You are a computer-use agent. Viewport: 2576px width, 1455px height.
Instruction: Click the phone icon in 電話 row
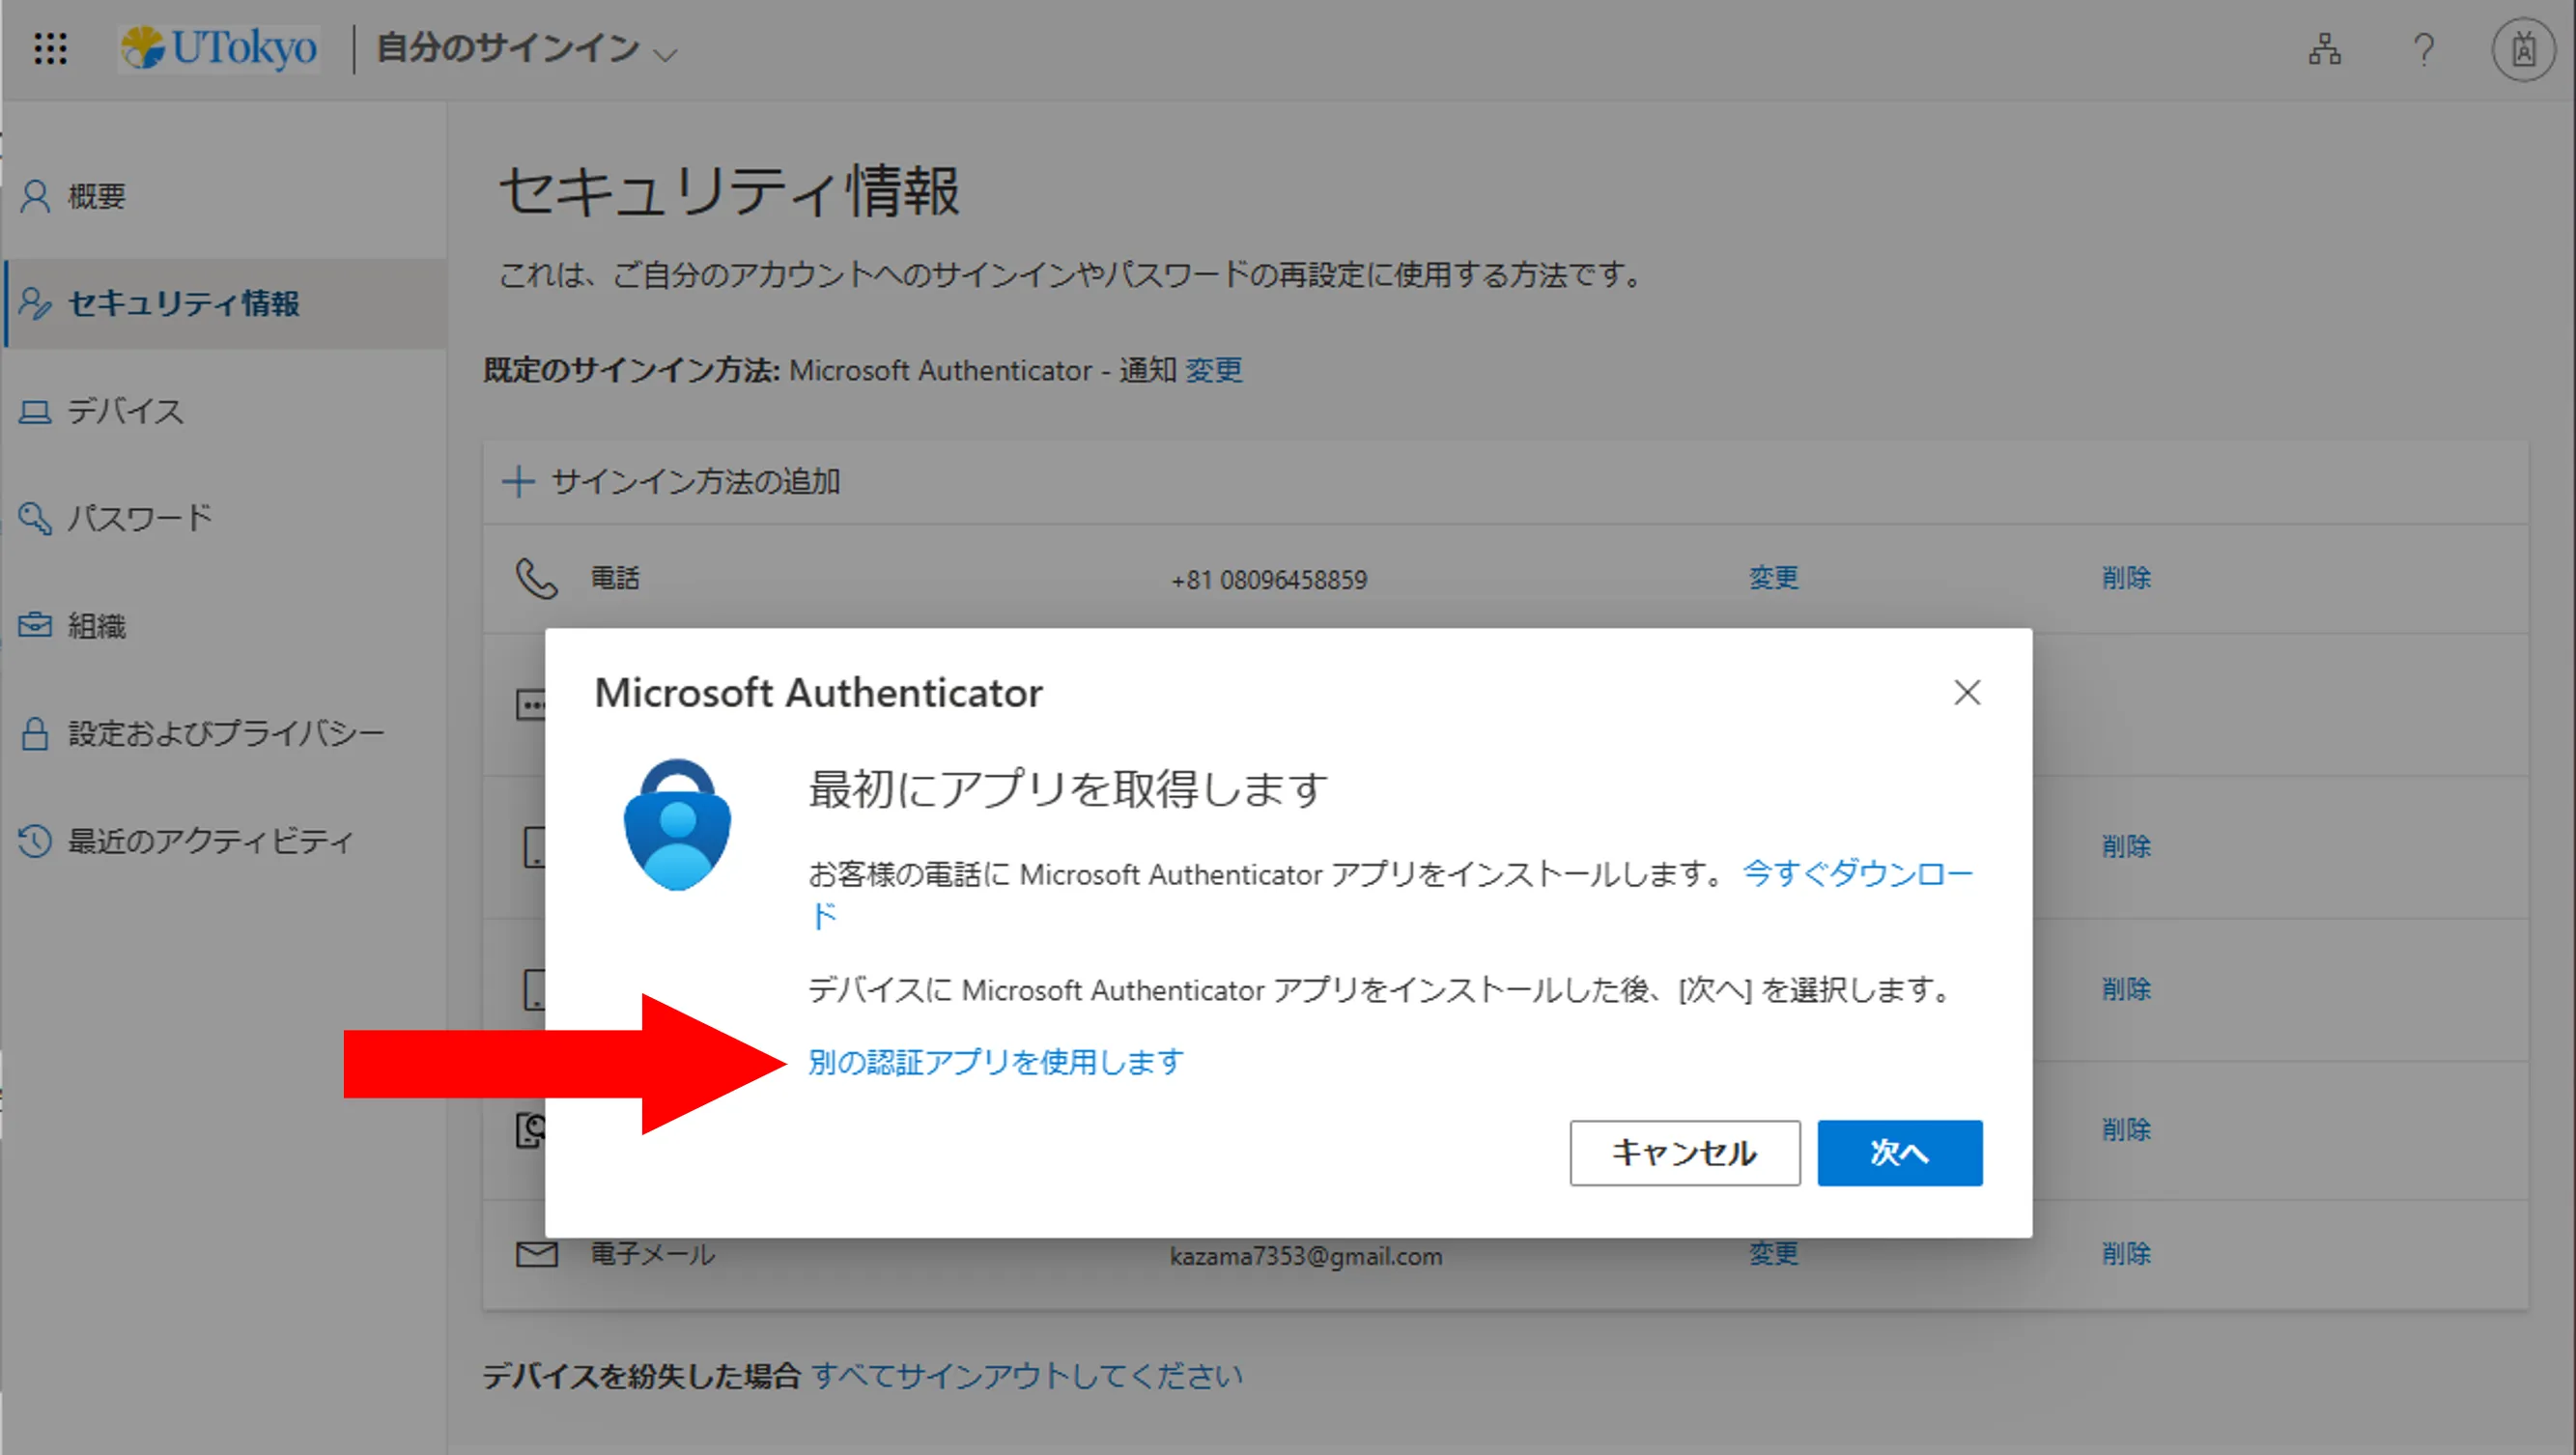pos(536,578)
